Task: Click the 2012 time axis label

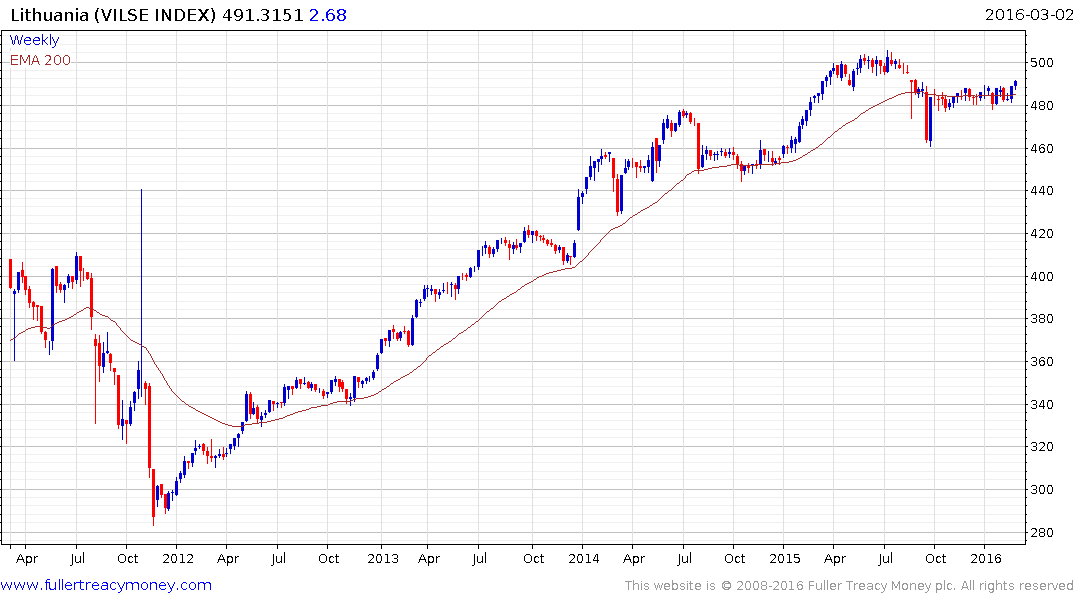Action: (178, 558)
